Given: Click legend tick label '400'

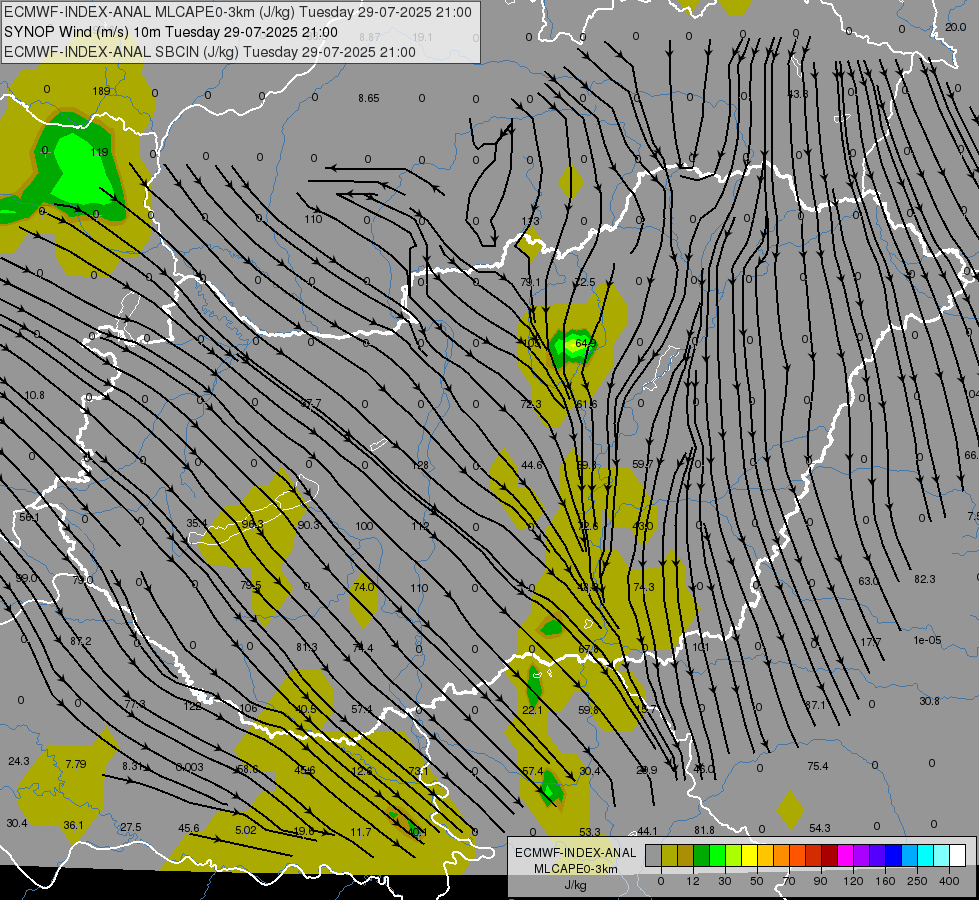Looking at the screenshot, I should (949, 881).
